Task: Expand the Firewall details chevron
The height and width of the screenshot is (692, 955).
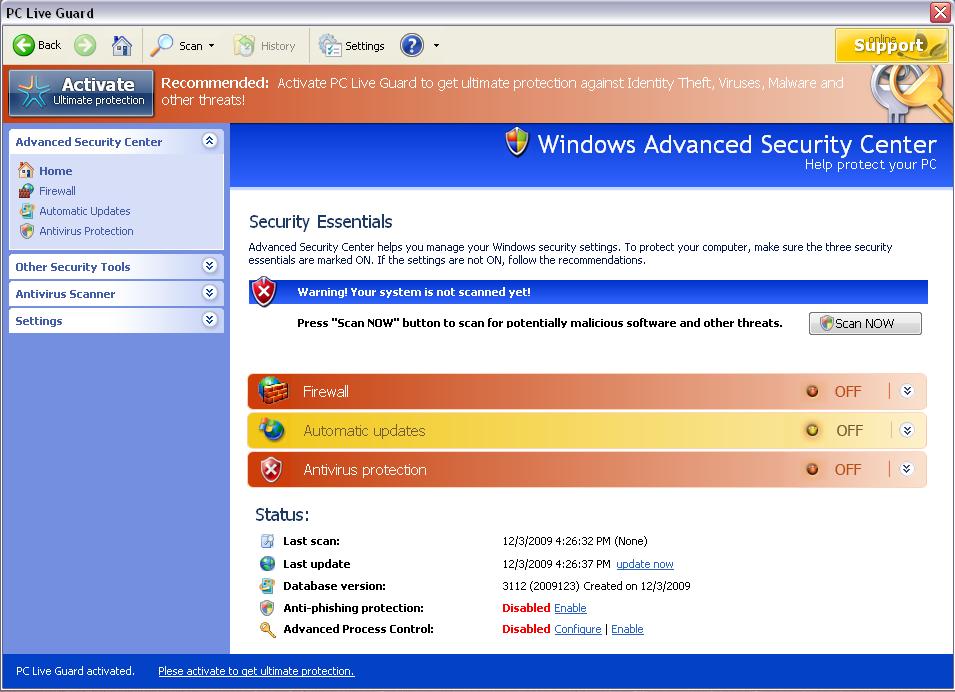Action: (907, 391)
